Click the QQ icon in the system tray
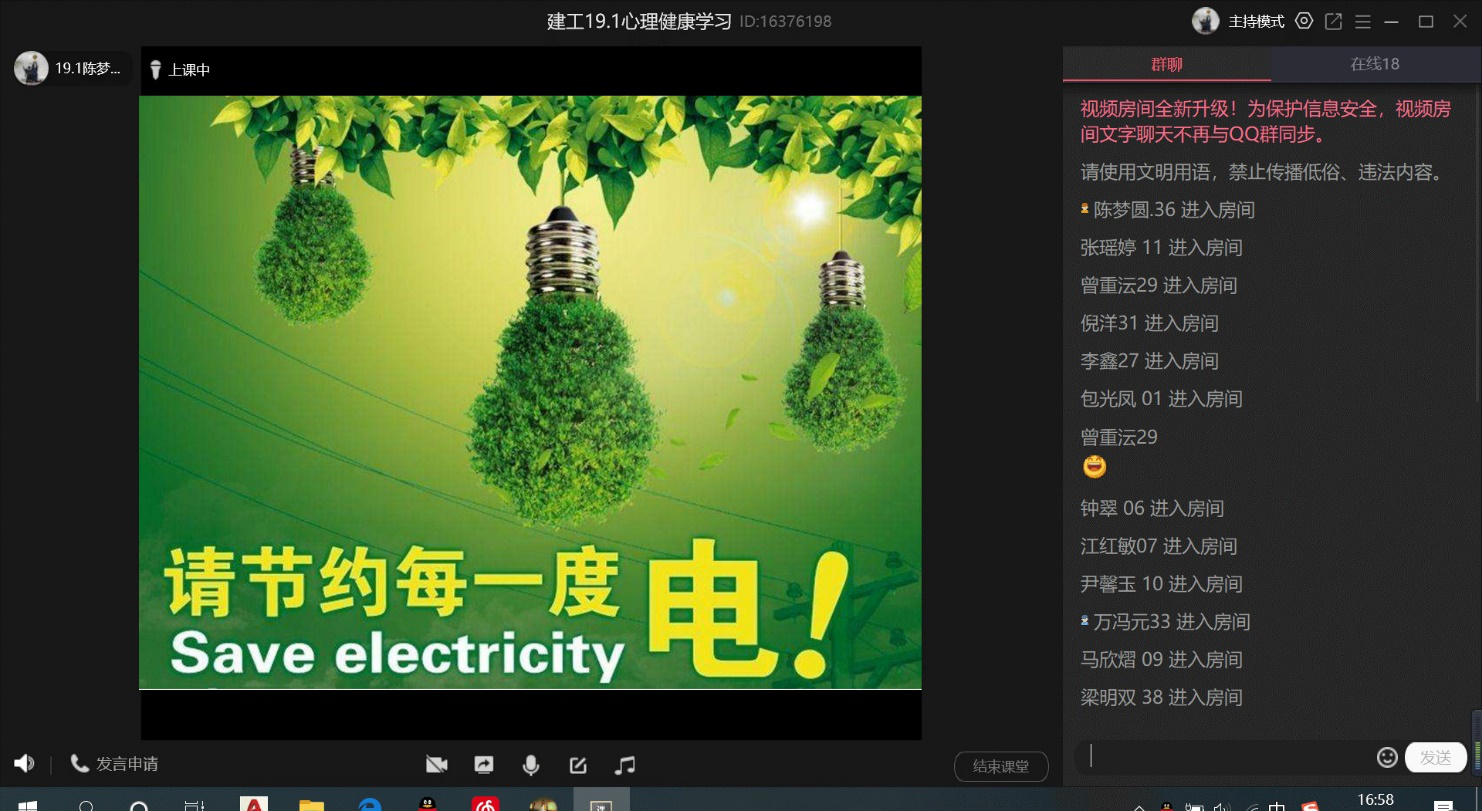 point(1167,805)
